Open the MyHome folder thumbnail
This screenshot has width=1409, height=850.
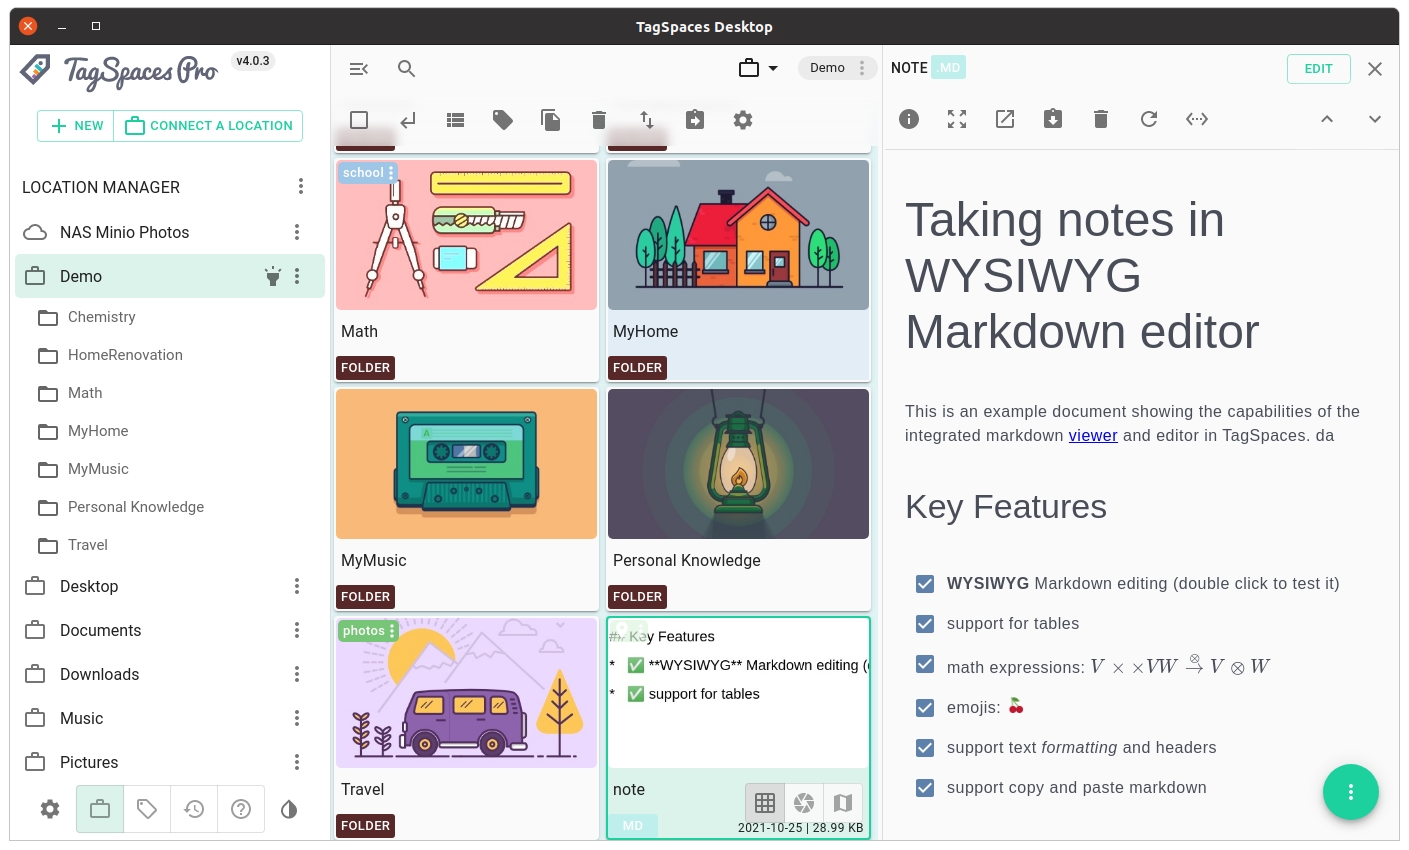pos(739,235)
